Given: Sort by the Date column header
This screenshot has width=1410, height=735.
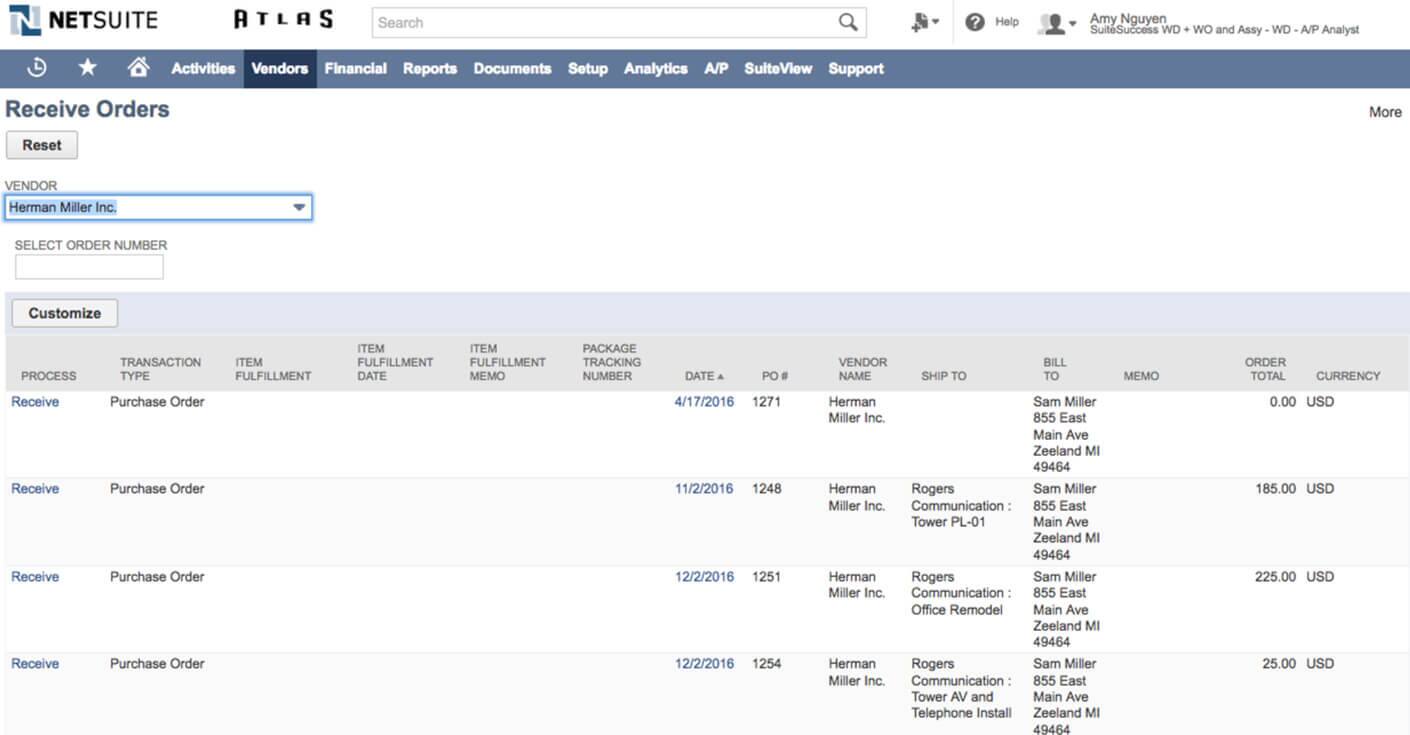Looking at the screenshot, I should (x=704, y=376).
